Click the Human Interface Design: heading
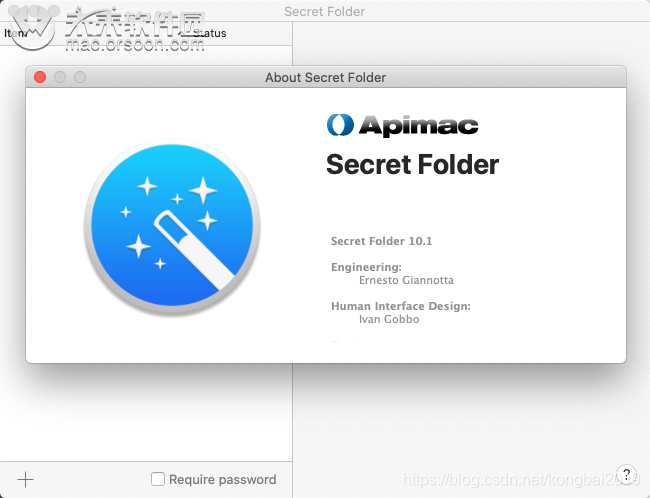This screenshot has width=650, height=498. pos(401,306)
